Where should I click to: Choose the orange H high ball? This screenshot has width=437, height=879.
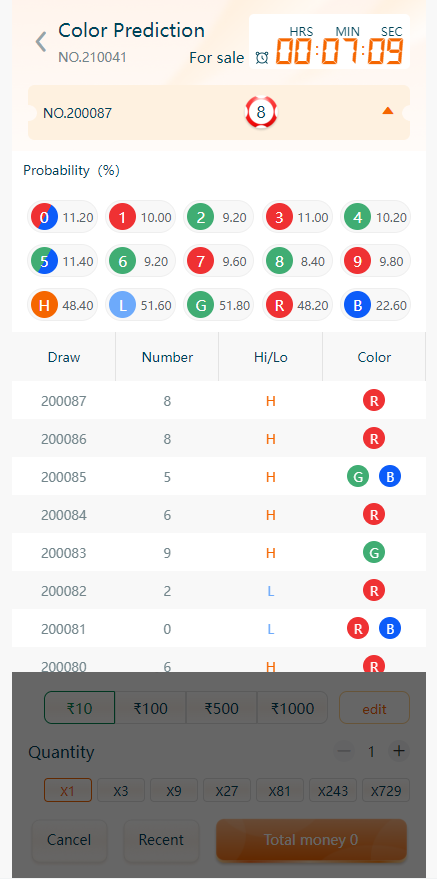44,306
